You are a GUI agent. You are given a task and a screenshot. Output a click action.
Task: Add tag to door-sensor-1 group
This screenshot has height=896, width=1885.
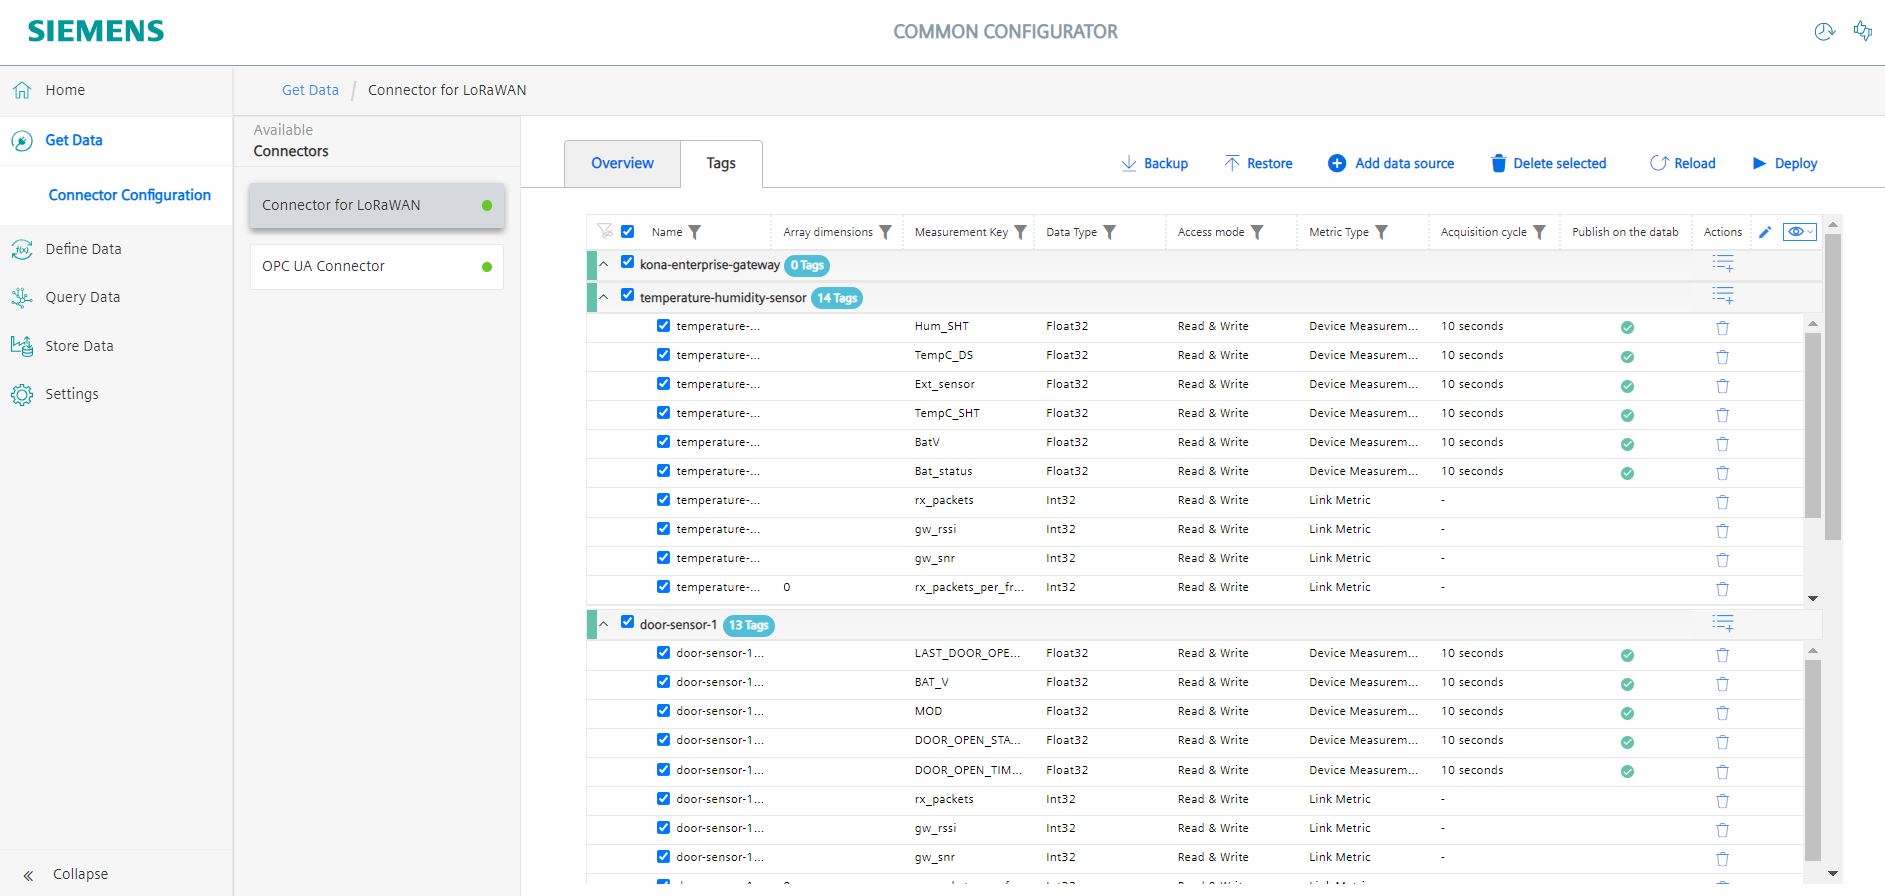[1722, 624]
